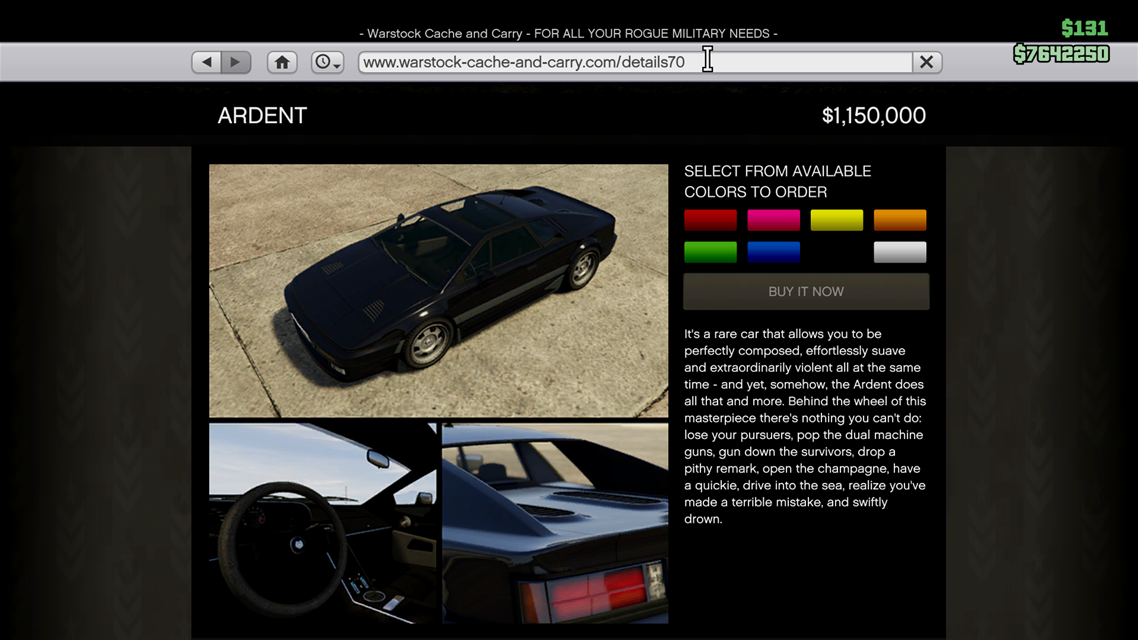
Task: Open the browsing history clock dropdown
Action: tap(327, 62)
